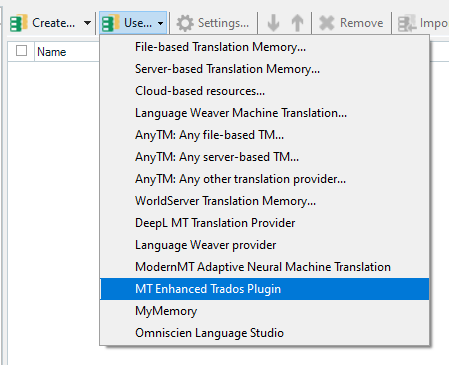Click the Remove X icon

tap(327, 23)
